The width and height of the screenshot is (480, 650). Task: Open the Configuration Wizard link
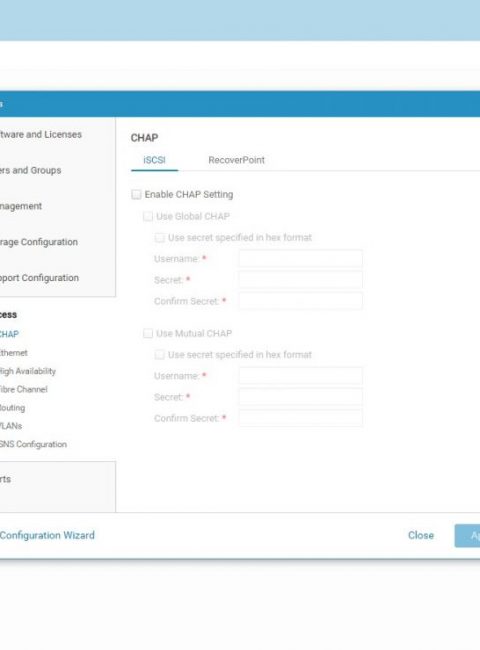(x=47, y=535)
